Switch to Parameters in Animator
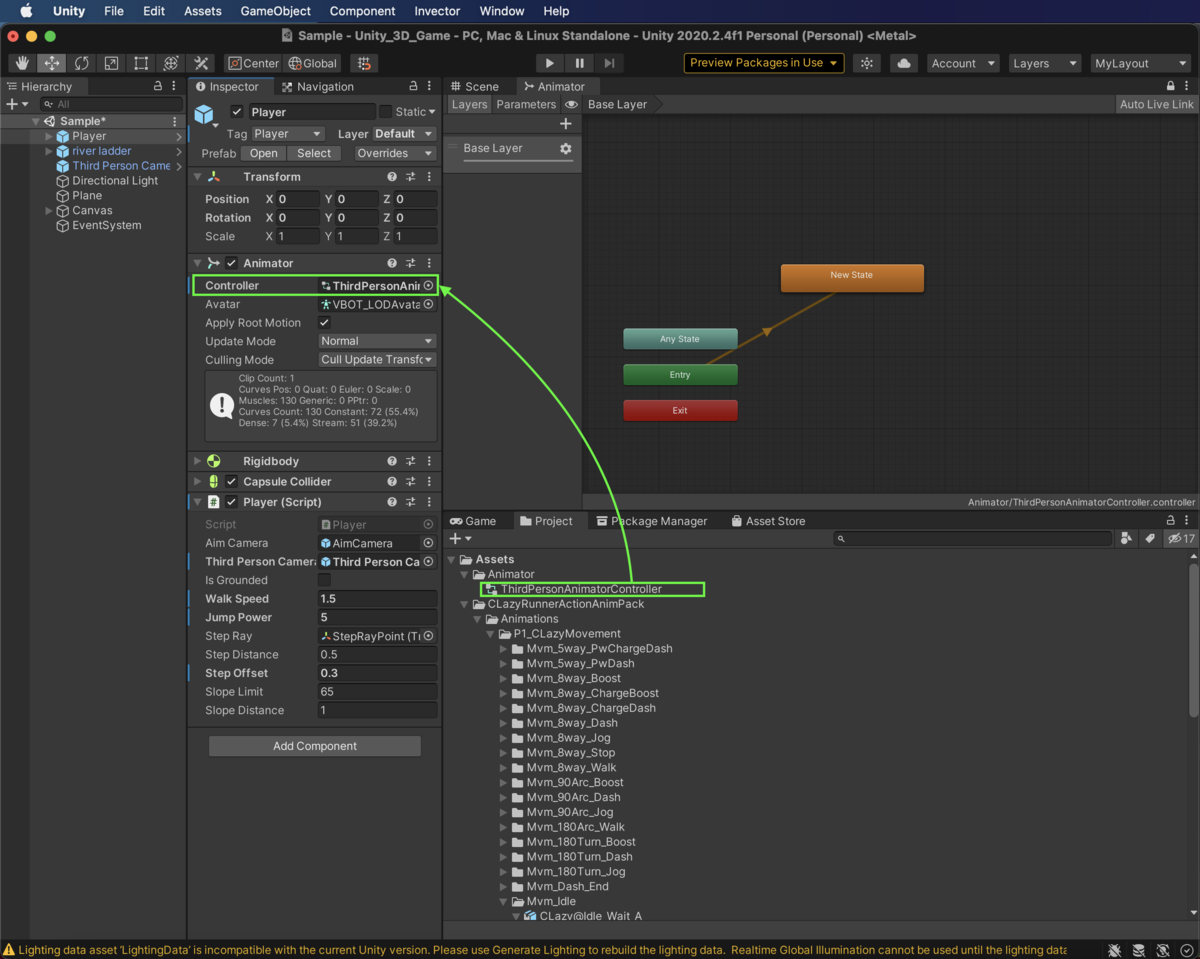 coord(526,104)
